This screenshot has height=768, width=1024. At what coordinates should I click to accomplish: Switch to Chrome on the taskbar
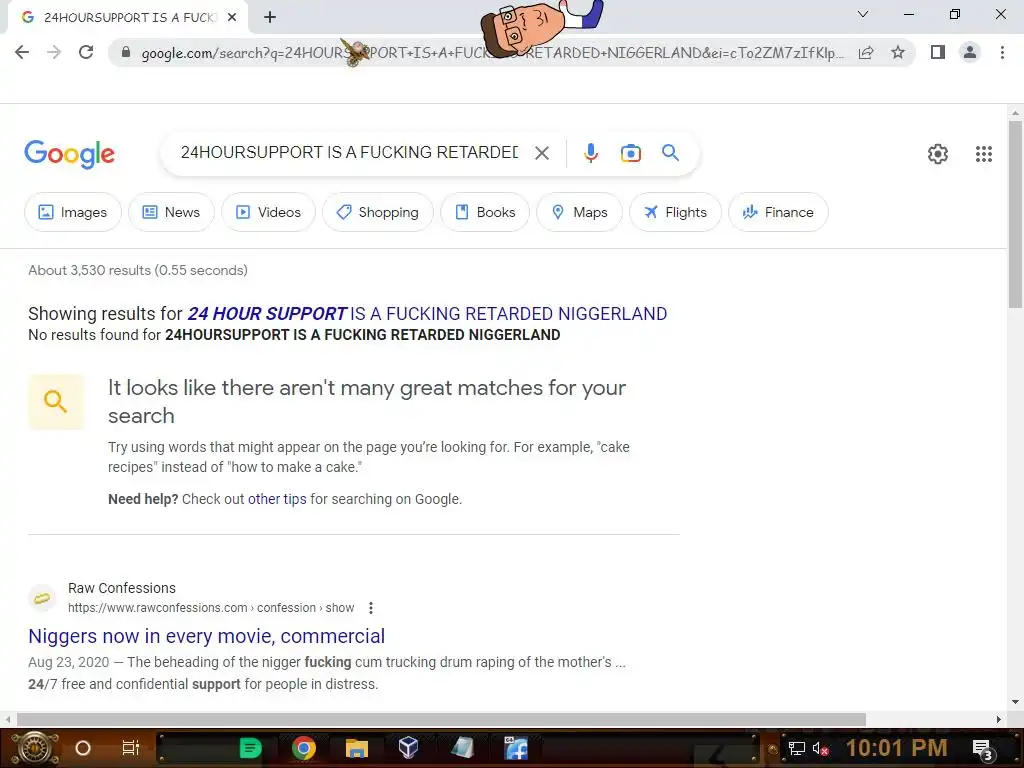[x=304, y=748]
